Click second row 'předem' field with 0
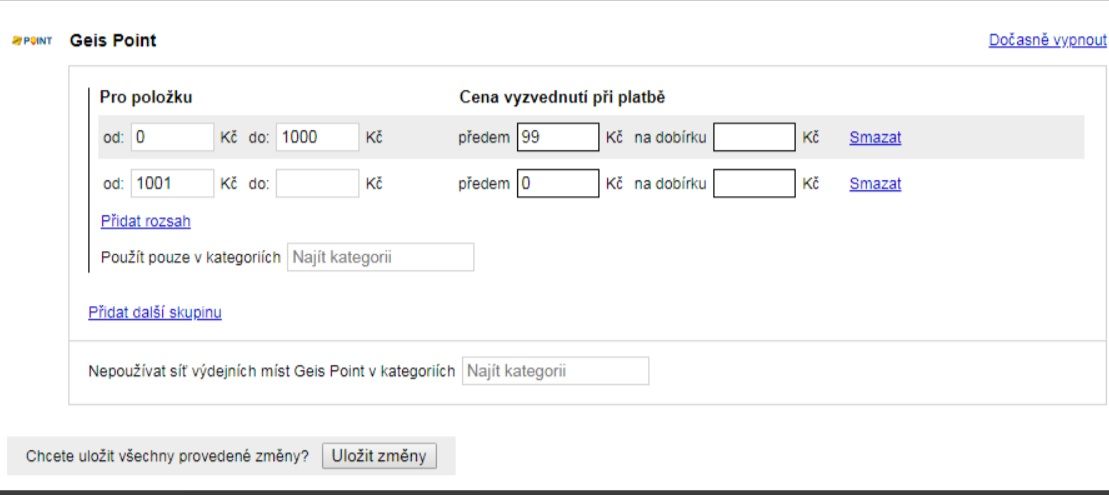1109x495 pixels. click(558, 183)
